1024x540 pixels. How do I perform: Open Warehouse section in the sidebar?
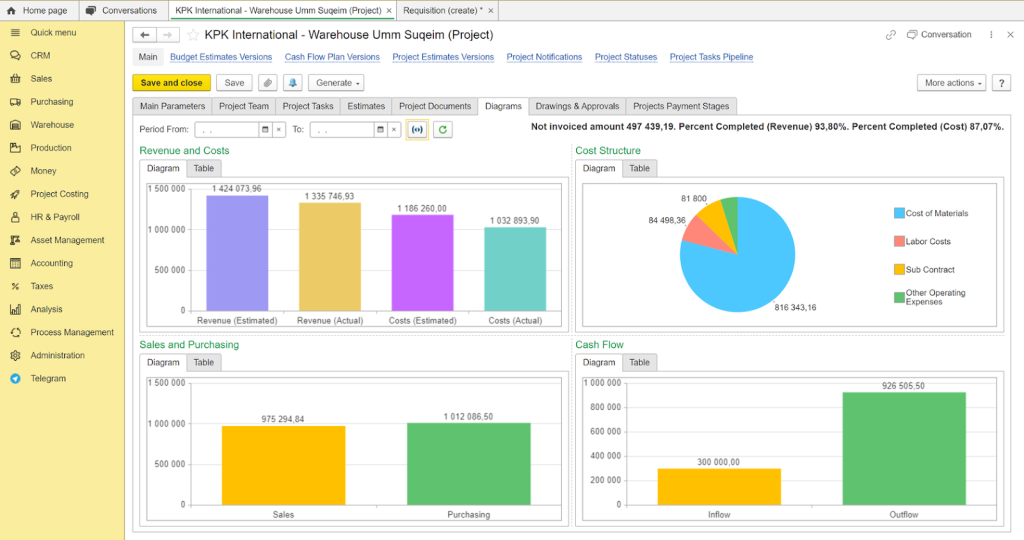pyautogui.click(x=52, y=125)
